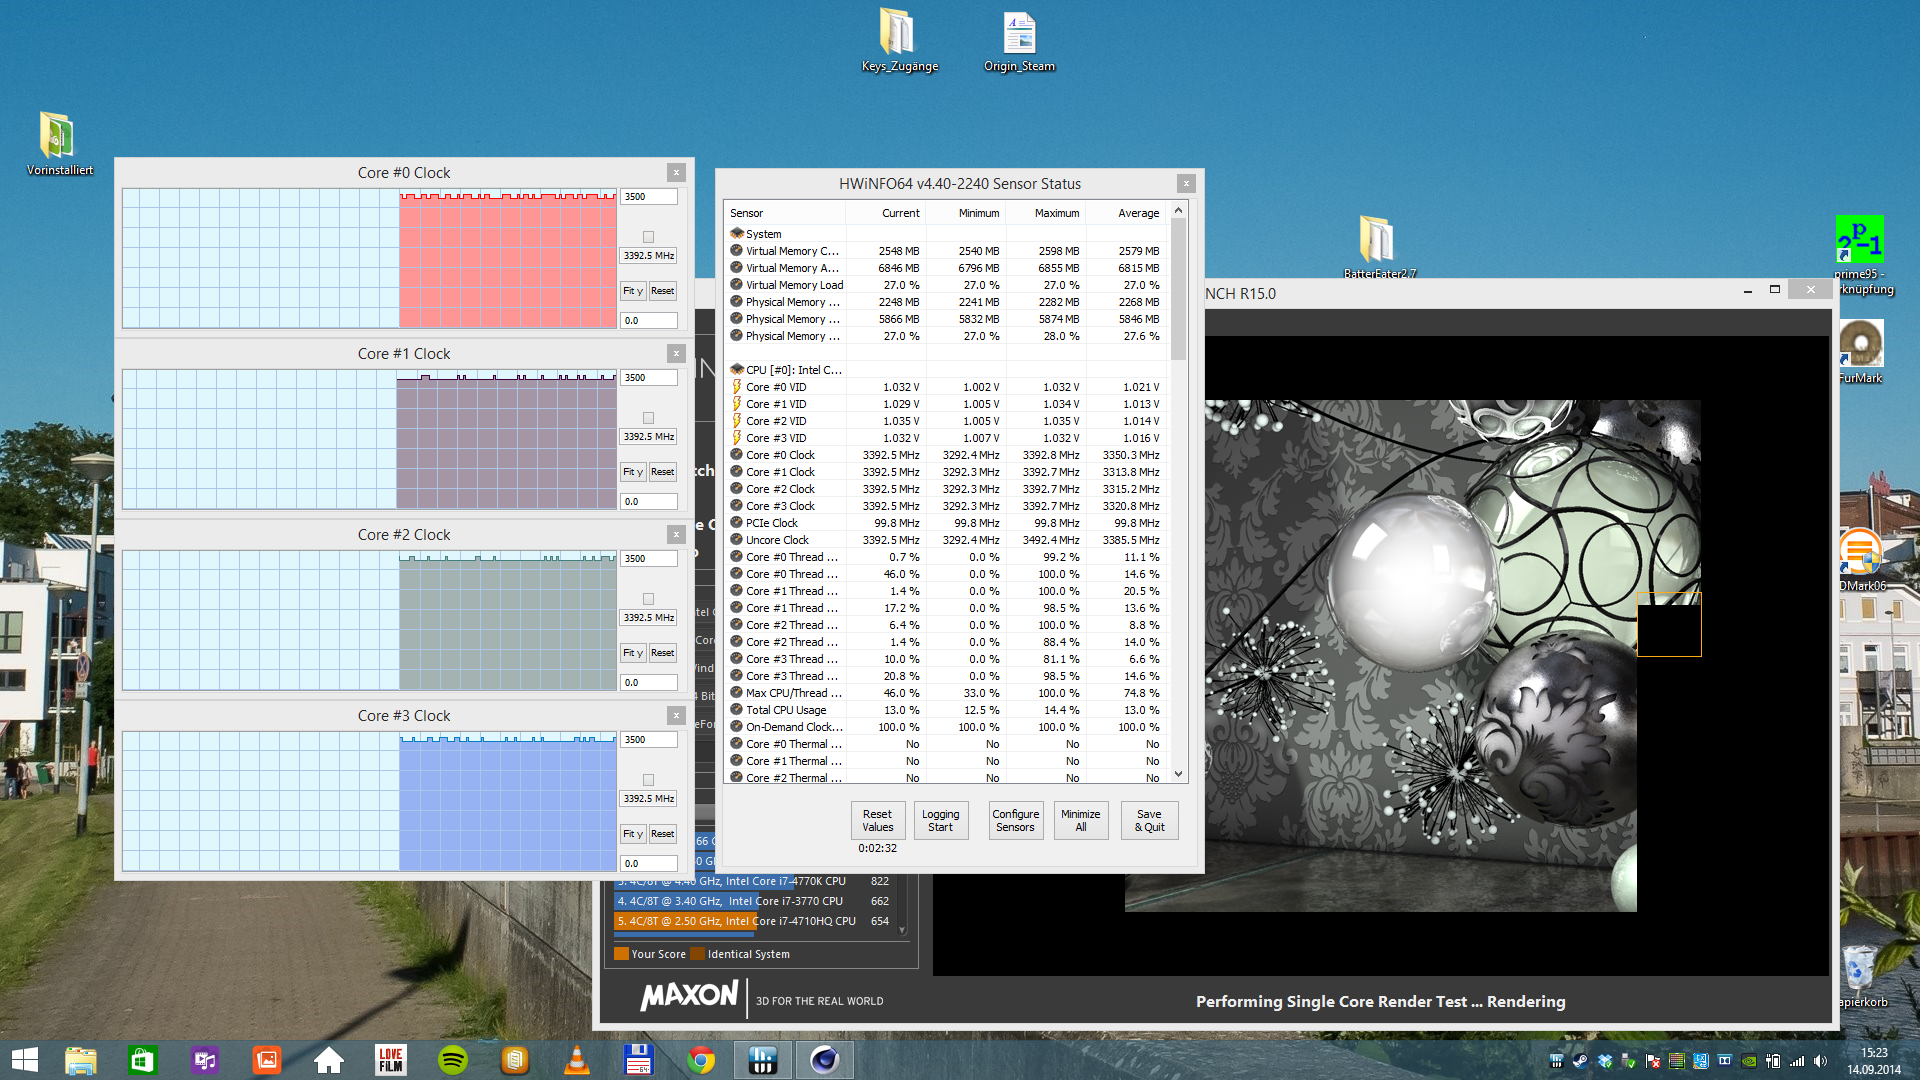This screenshot has width=1920, height=1080.
Task: Open the floppy disk icon app on taskbar
Action: [639, 1060]
